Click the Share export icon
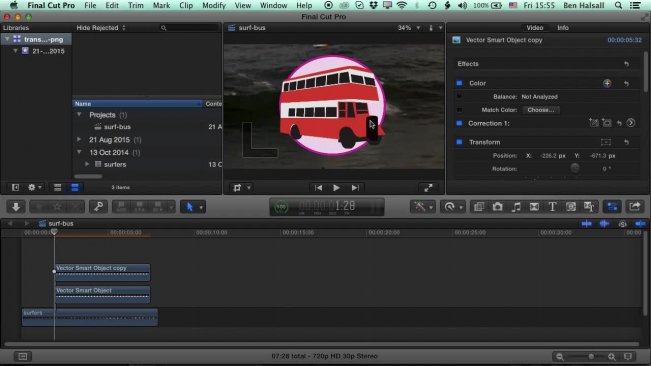 pyautogui.click(x=635, y=207)
